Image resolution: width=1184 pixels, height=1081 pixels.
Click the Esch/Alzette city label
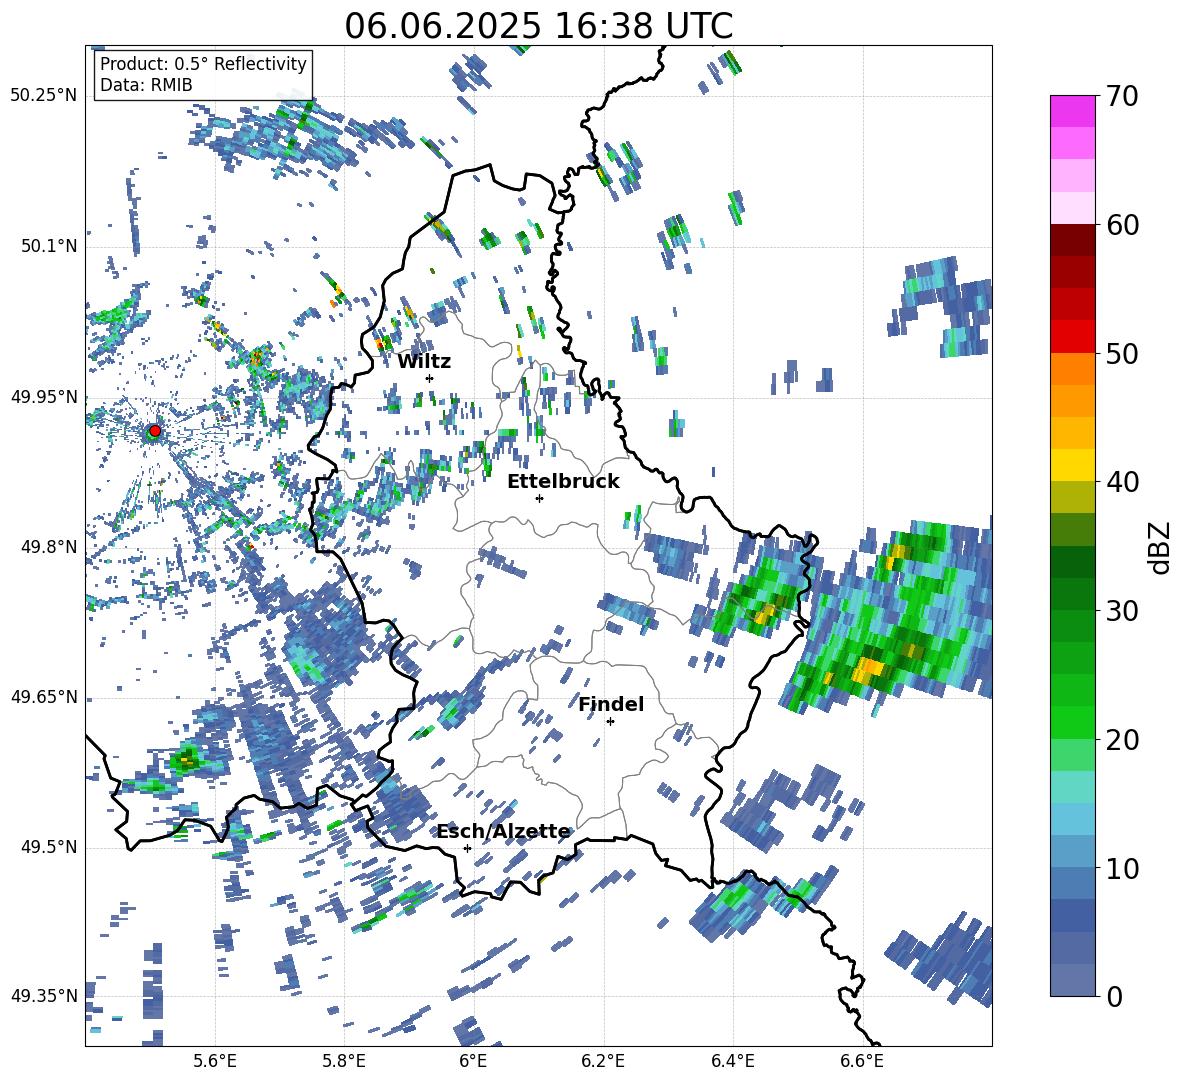503,832
